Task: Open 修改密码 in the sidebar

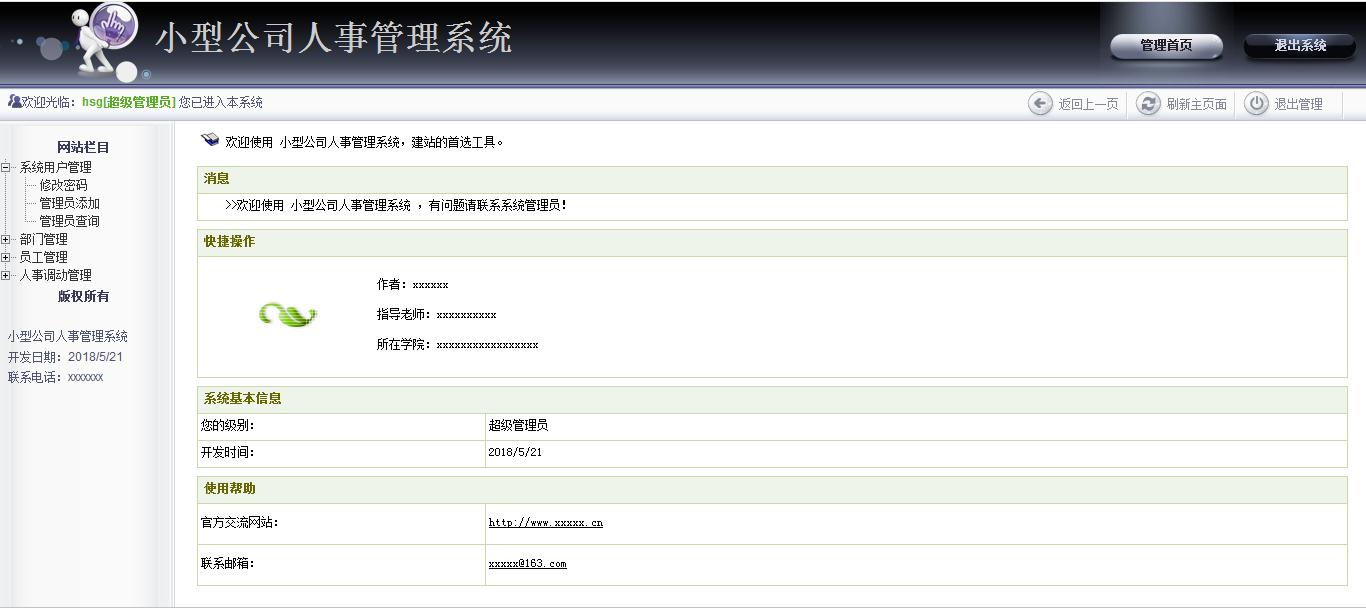Action: [x=63, y=185]
